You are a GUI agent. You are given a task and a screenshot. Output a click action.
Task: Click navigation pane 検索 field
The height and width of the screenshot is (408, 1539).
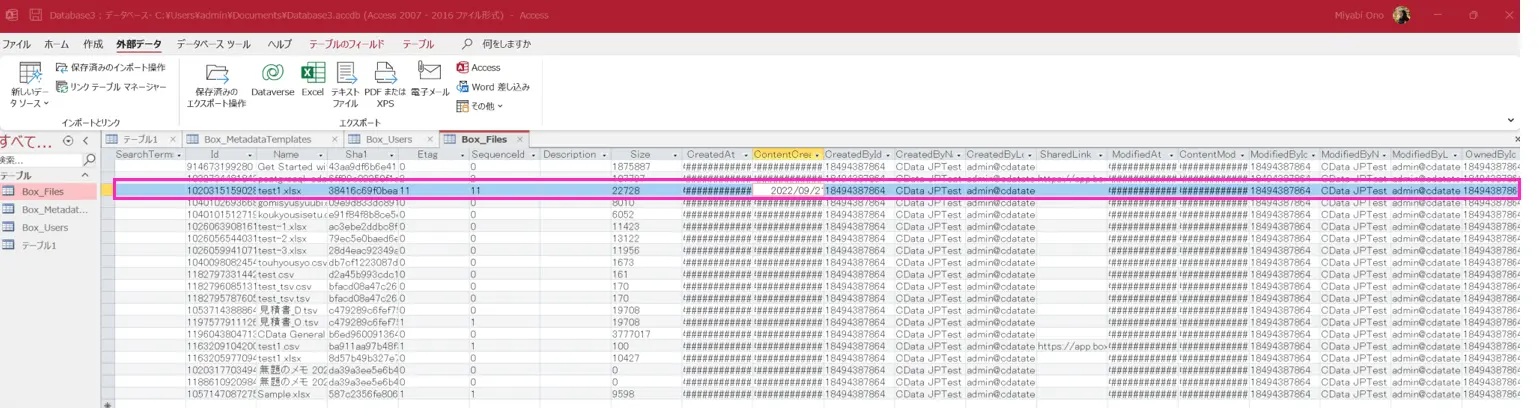tap(40, 159)
